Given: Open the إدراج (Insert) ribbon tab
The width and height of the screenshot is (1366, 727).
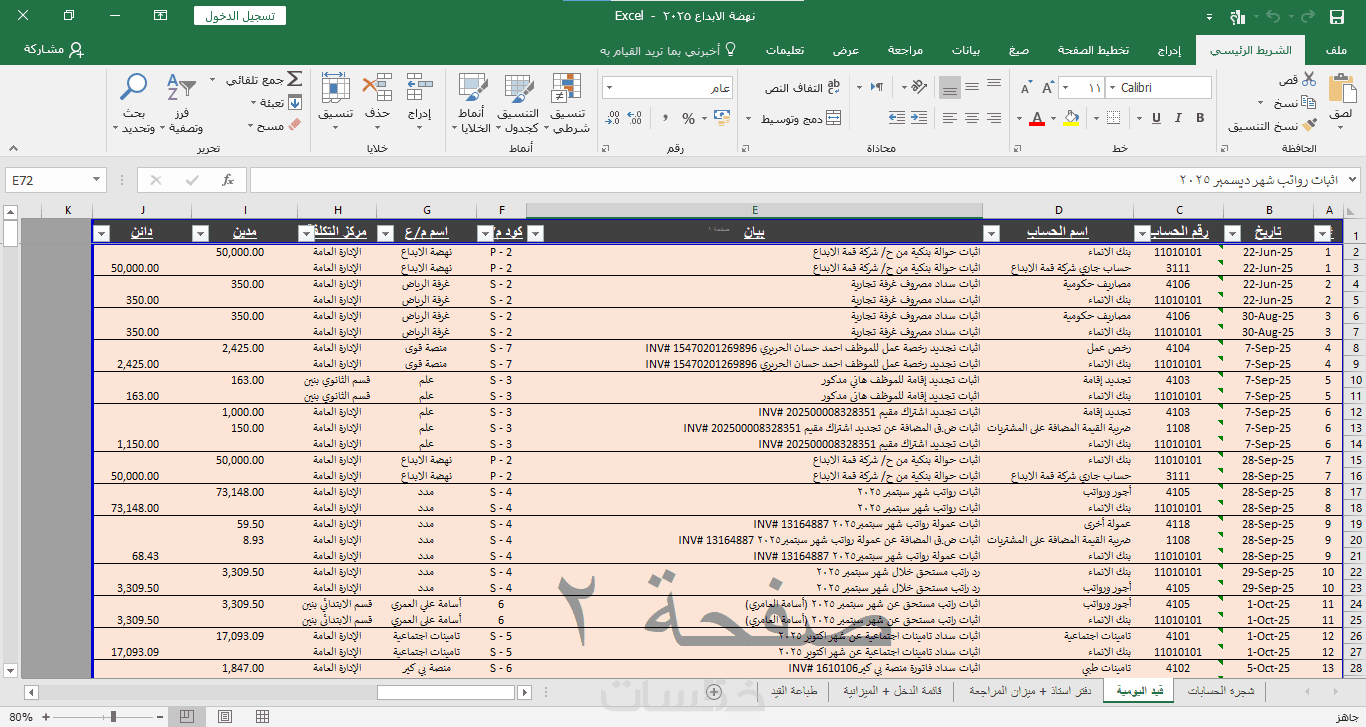Looking at the screenshot, I should pos(1168,50).
